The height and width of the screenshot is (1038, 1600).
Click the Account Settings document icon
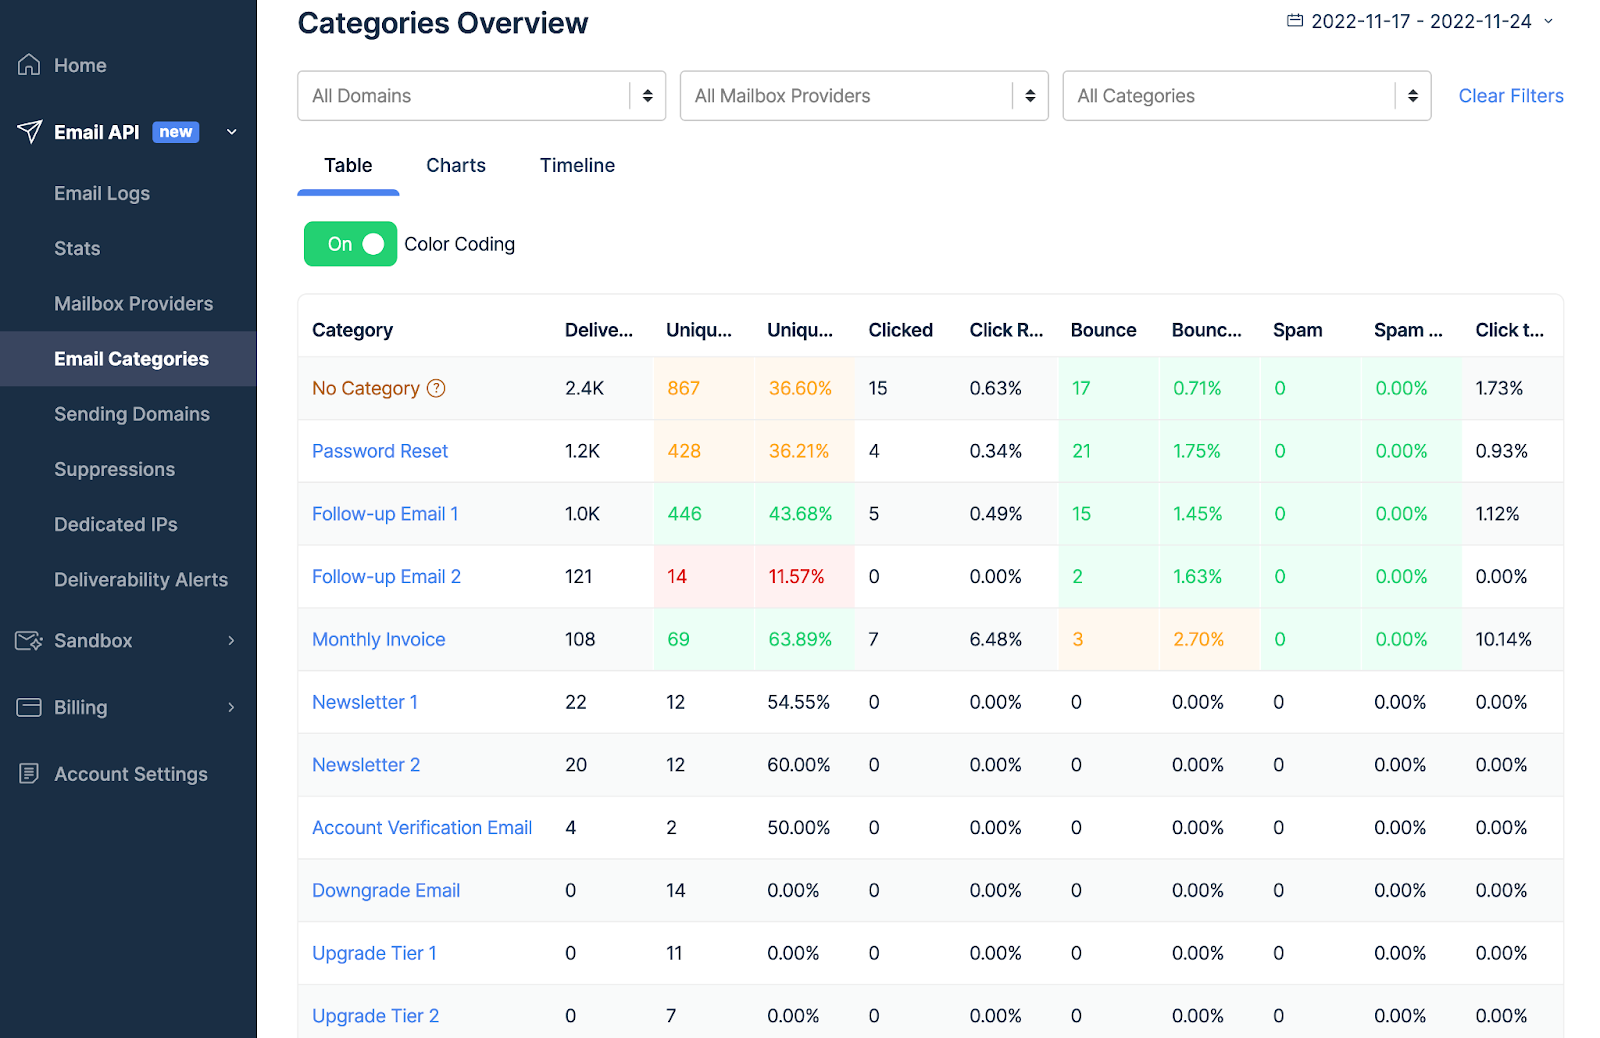point(29,774)
